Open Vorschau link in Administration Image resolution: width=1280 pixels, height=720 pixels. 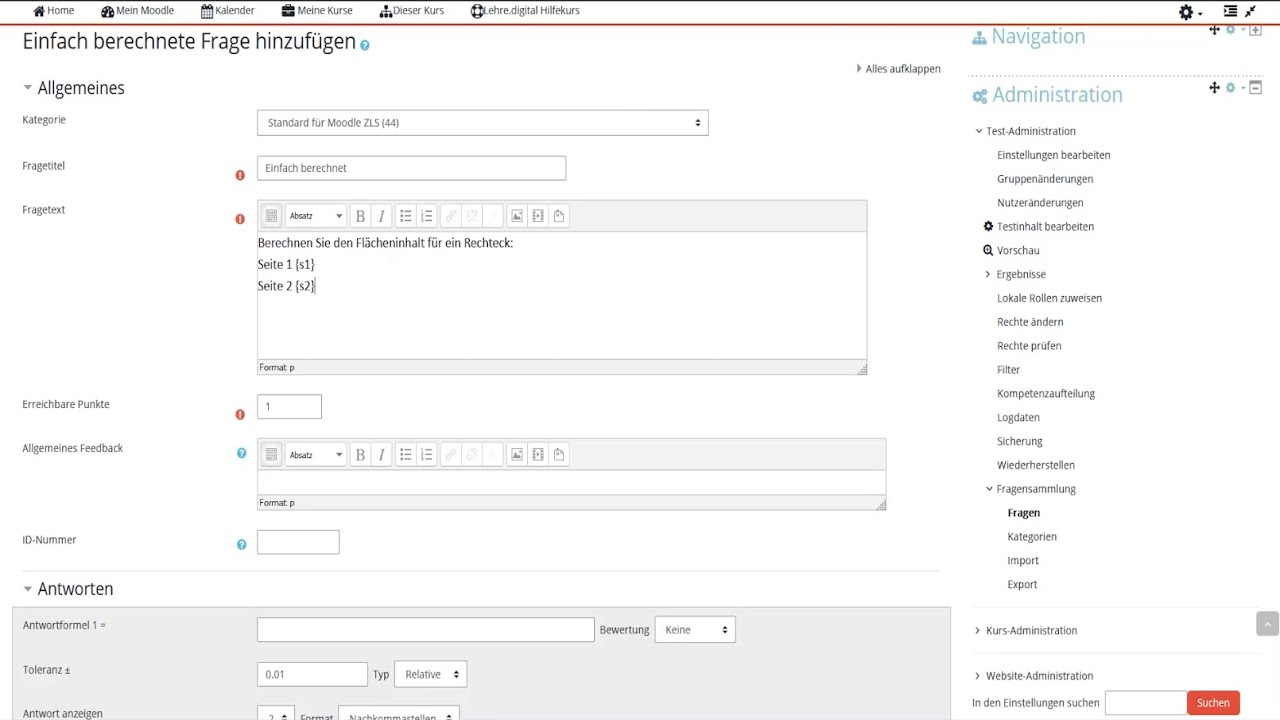point(1018,251)
